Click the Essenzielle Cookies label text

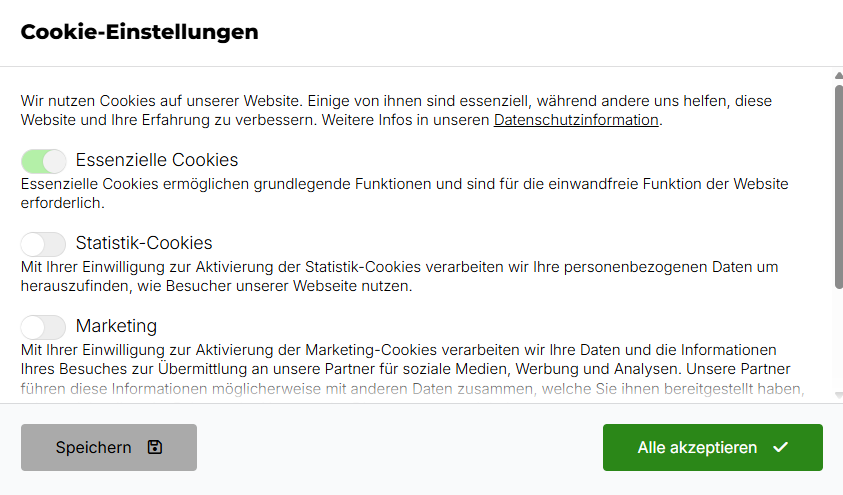pyautogui.click(x=157, y=160)
